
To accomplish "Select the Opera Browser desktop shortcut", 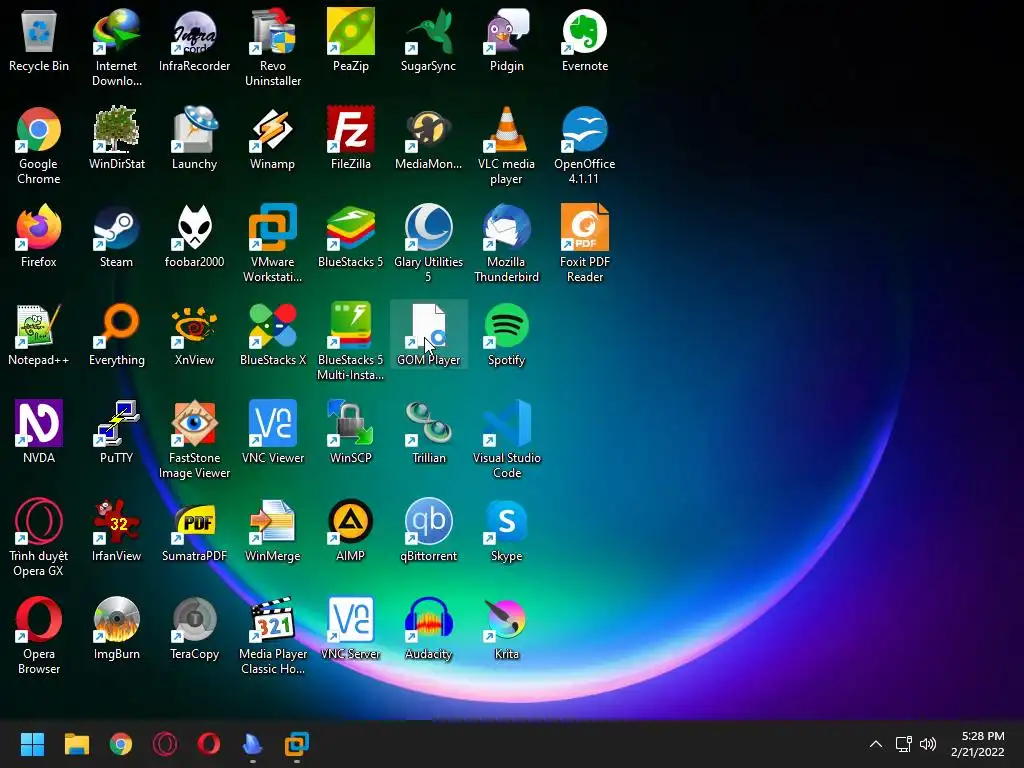I will 39,619.
